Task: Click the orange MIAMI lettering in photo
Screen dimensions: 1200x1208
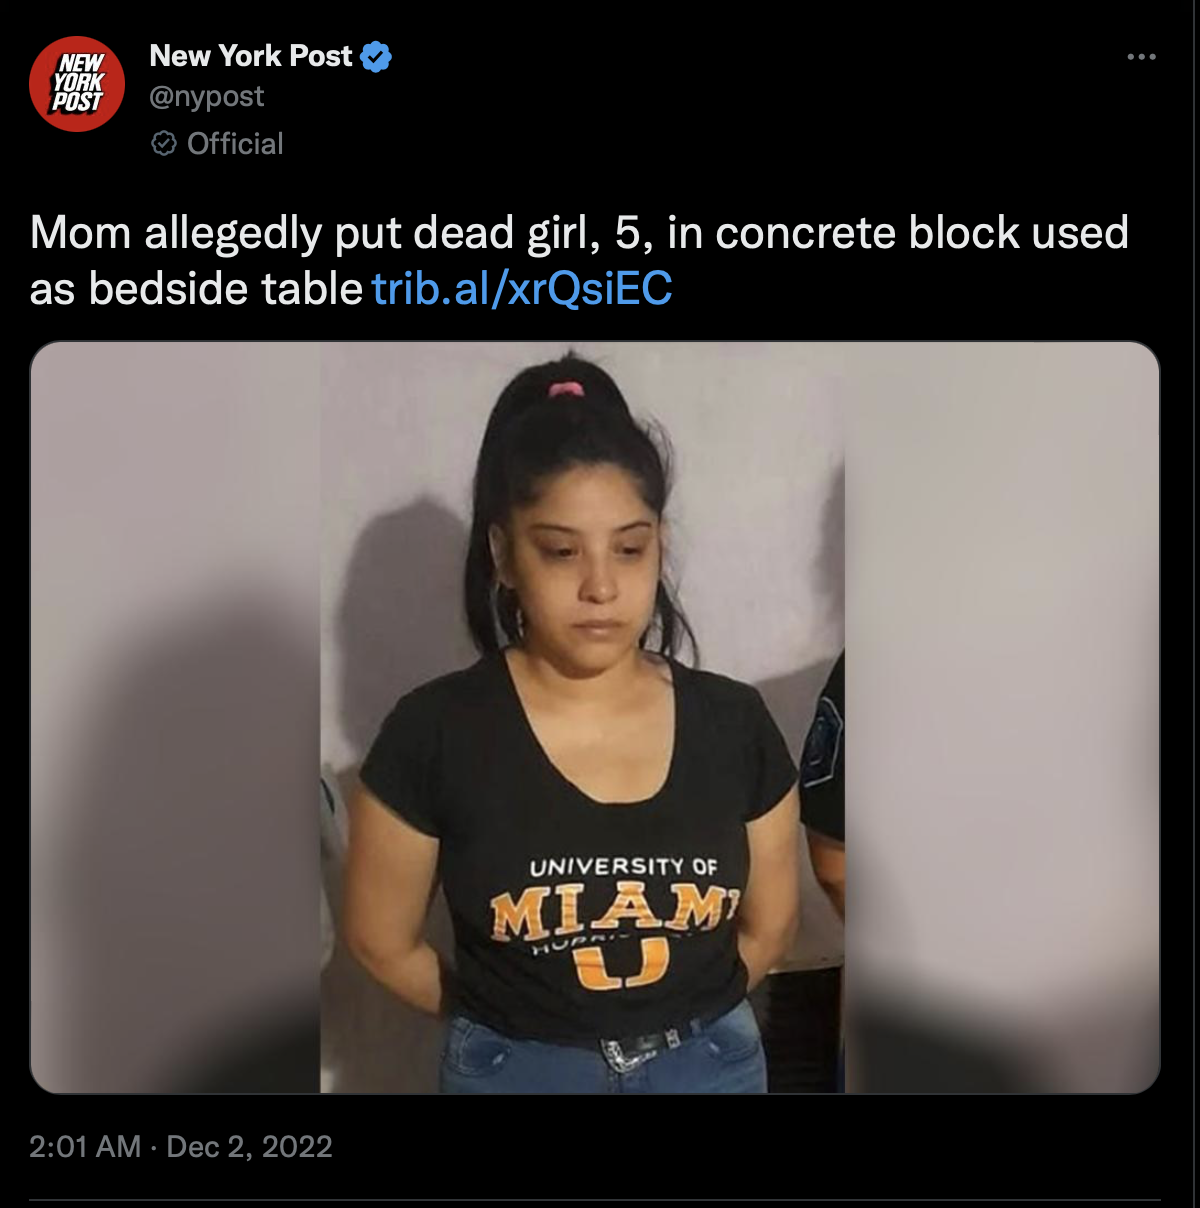Action: coord(615,912)
